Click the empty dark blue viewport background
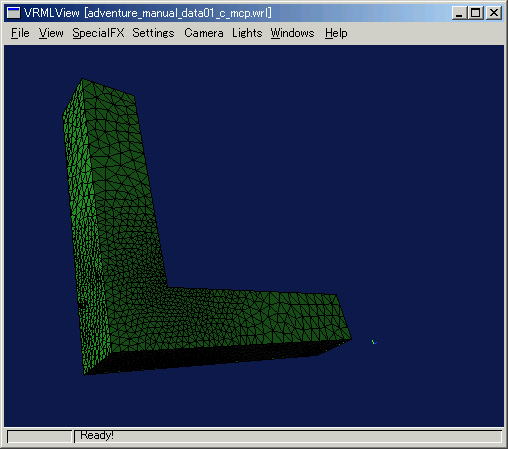 click(333, 167)
